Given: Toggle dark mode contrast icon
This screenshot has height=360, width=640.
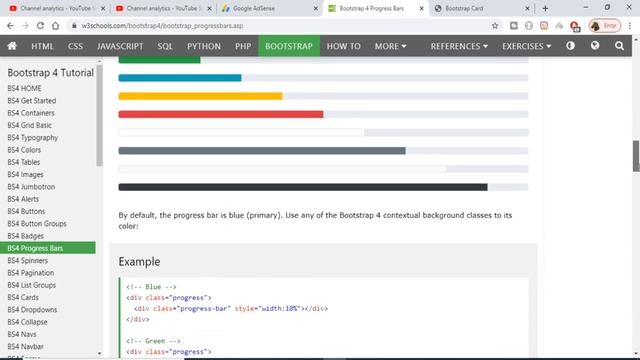Looking at the screenshot, I should tap(570, 46).
